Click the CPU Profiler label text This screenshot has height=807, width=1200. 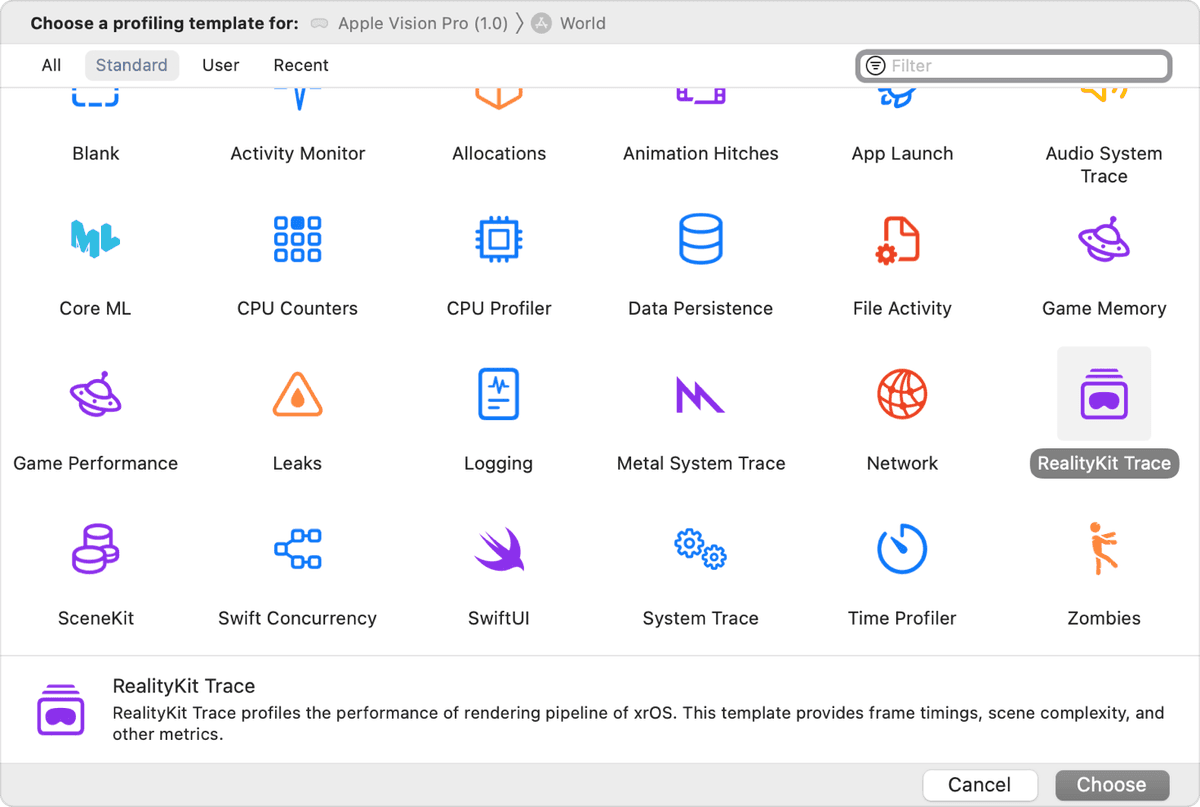499,308
